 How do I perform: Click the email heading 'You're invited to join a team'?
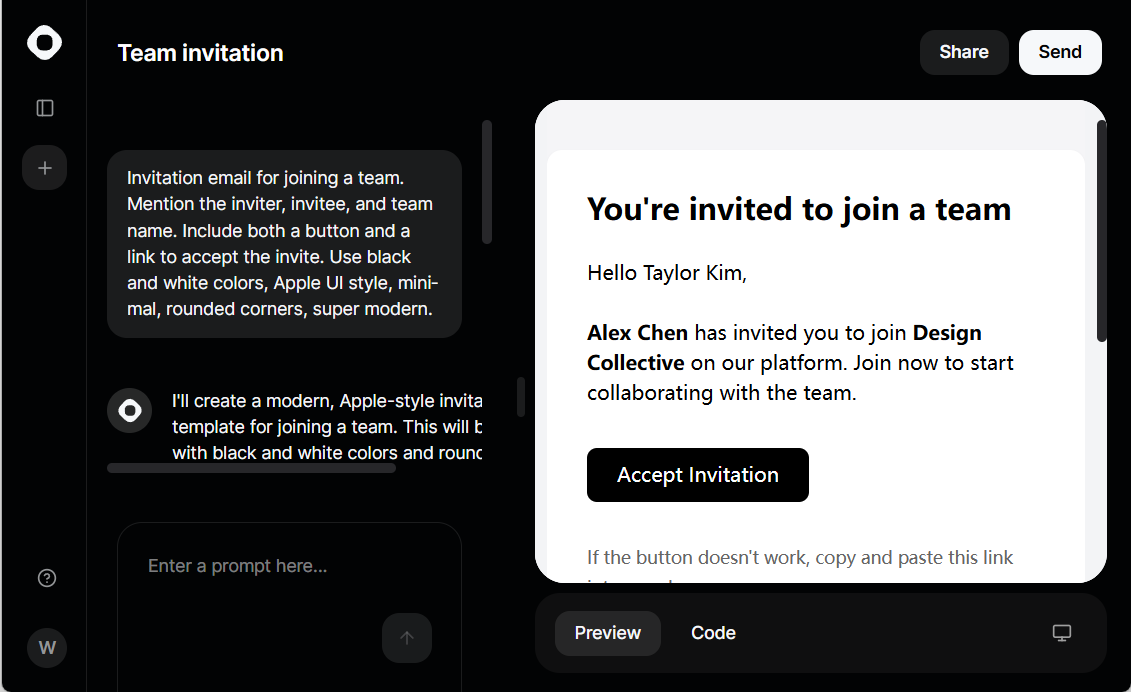798,209
